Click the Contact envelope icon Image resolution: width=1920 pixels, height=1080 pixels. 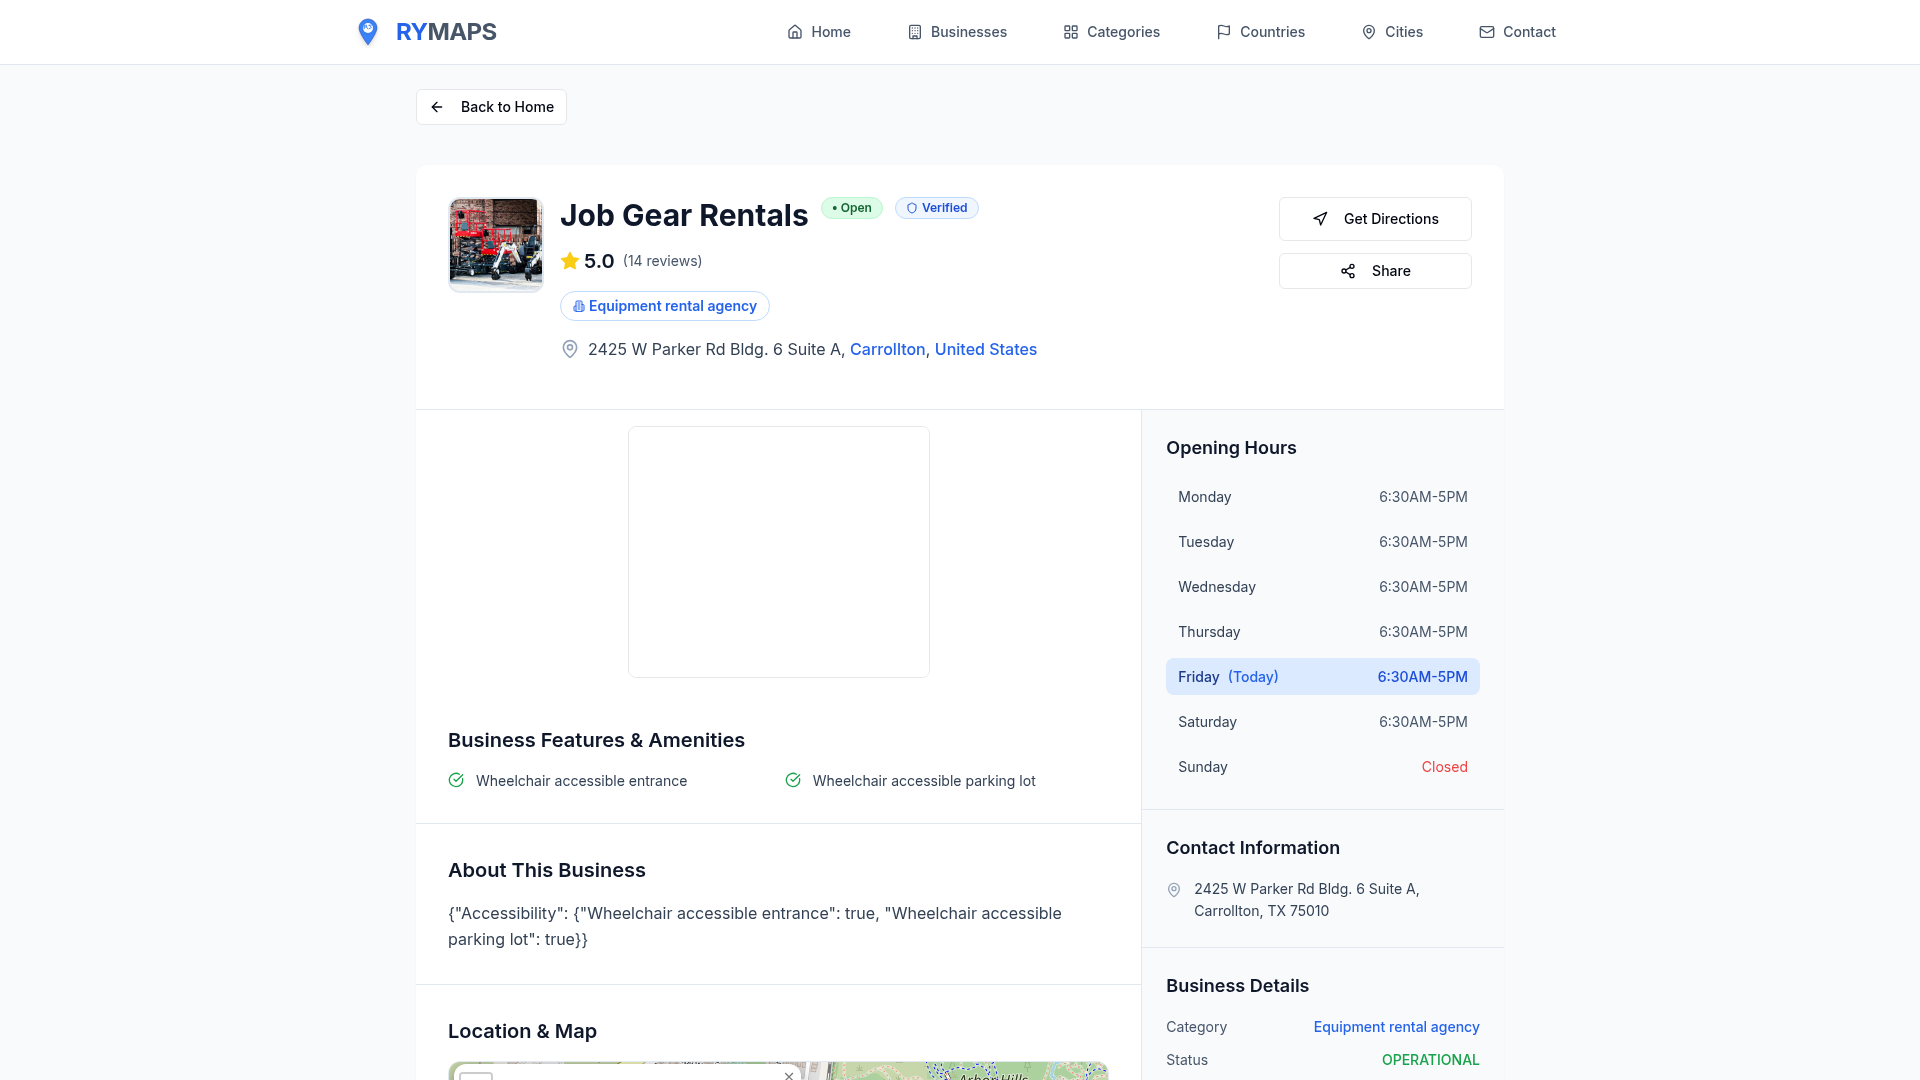1486,31
